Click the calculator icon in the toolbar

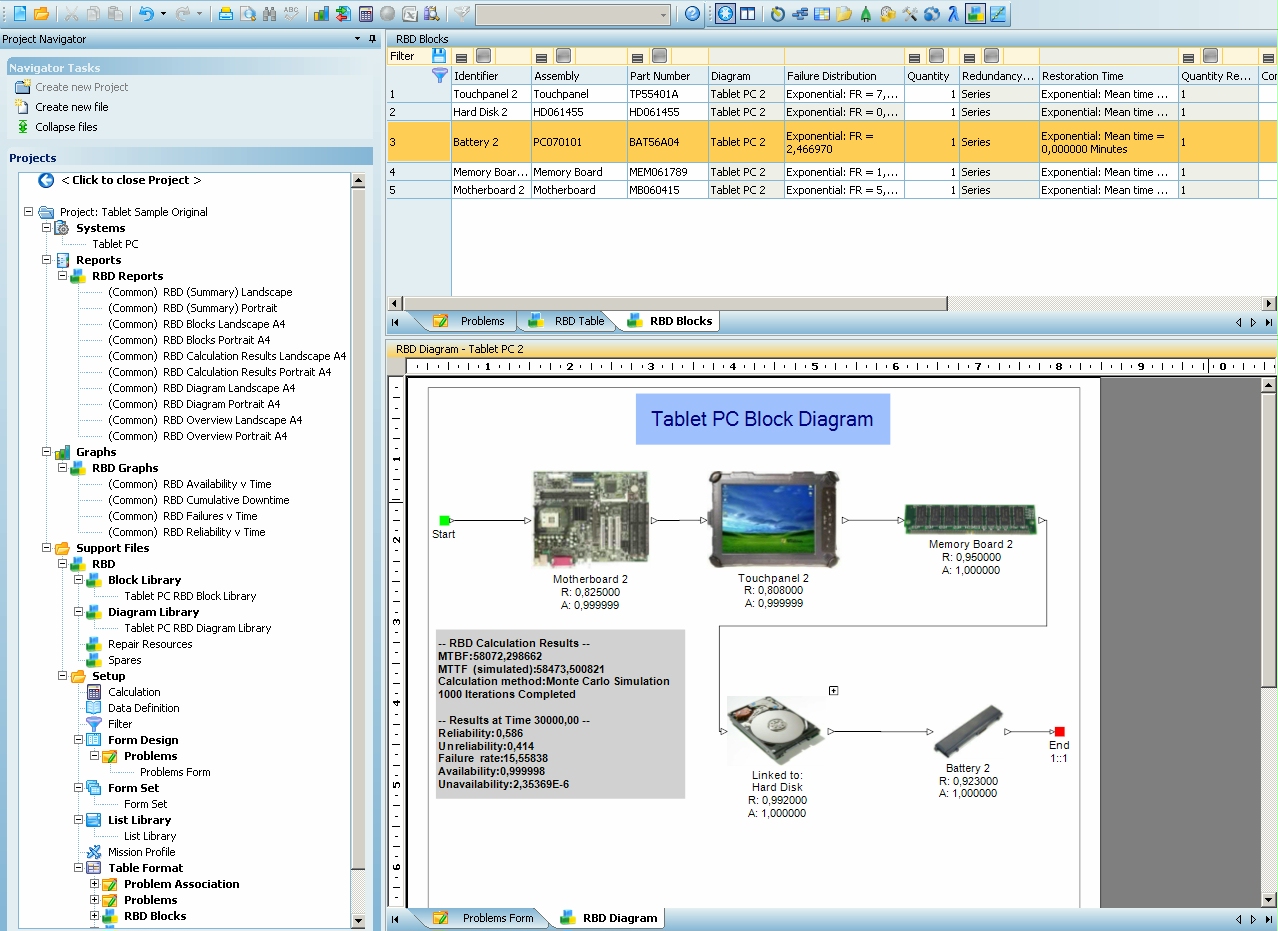tap(365, 14)
